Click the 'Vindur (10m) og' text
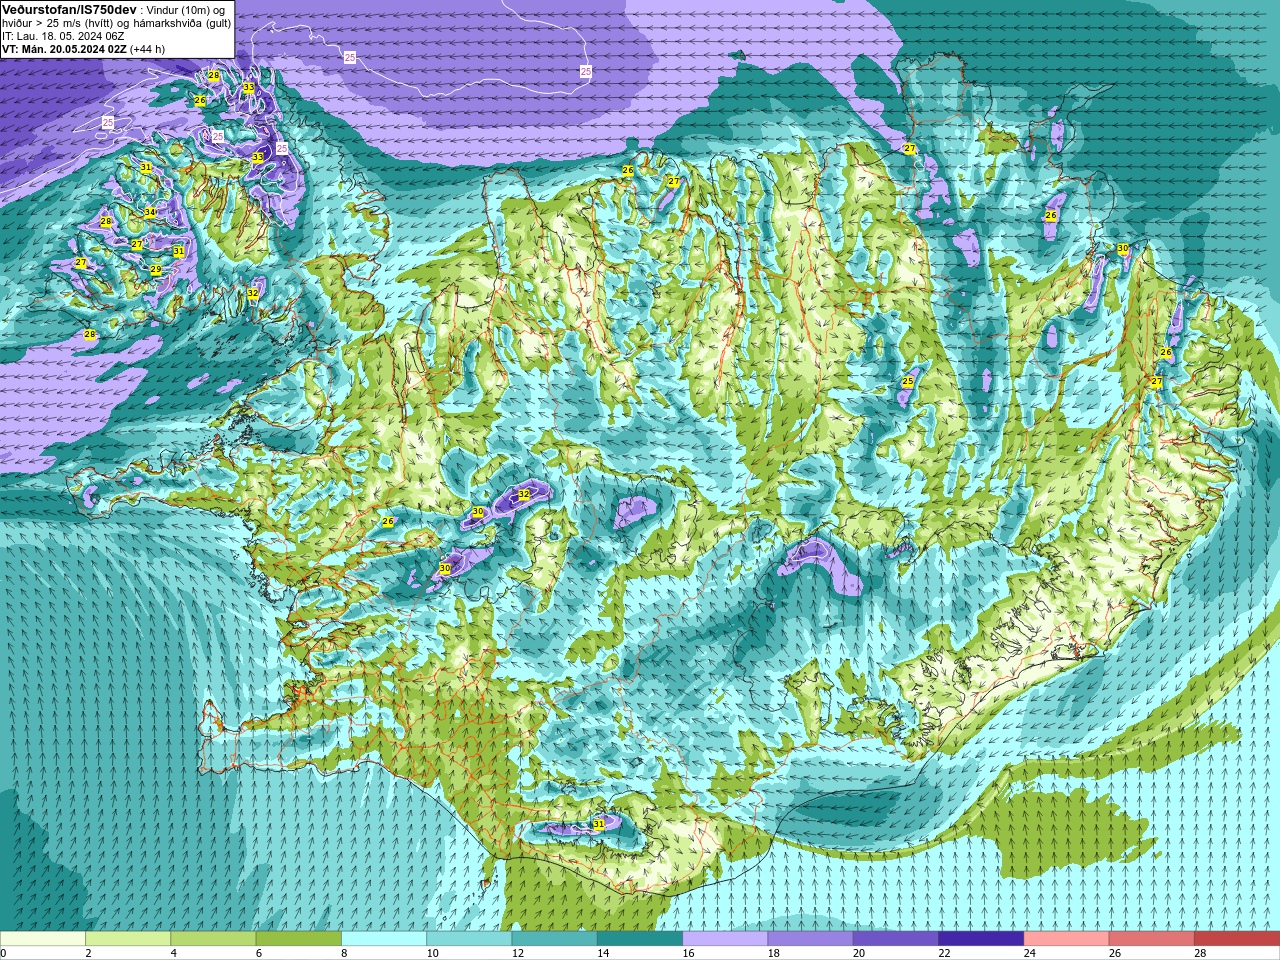Viewport: 1280px width, 960px height. pyautogui.click(x=186, y=9)
